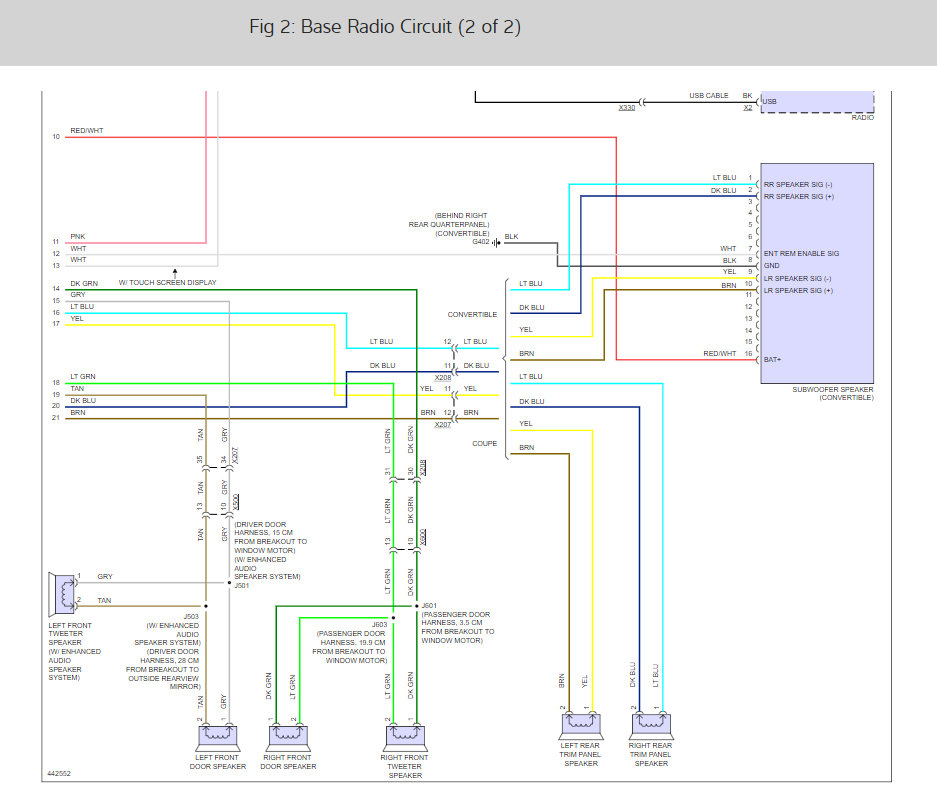Click 'RIGHT REAR TRIM PANEL SPEAKER' caption
This screenshot has width=937, height=811.
point(651,754)
